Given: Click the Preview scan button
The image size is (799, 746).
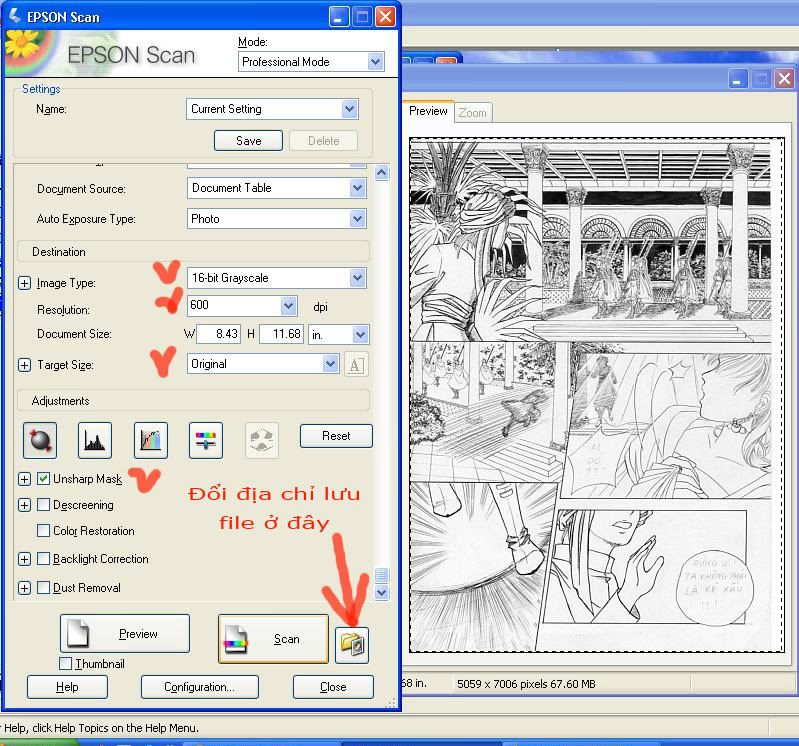Looking at the screenshot, I should tap(125, 633).
